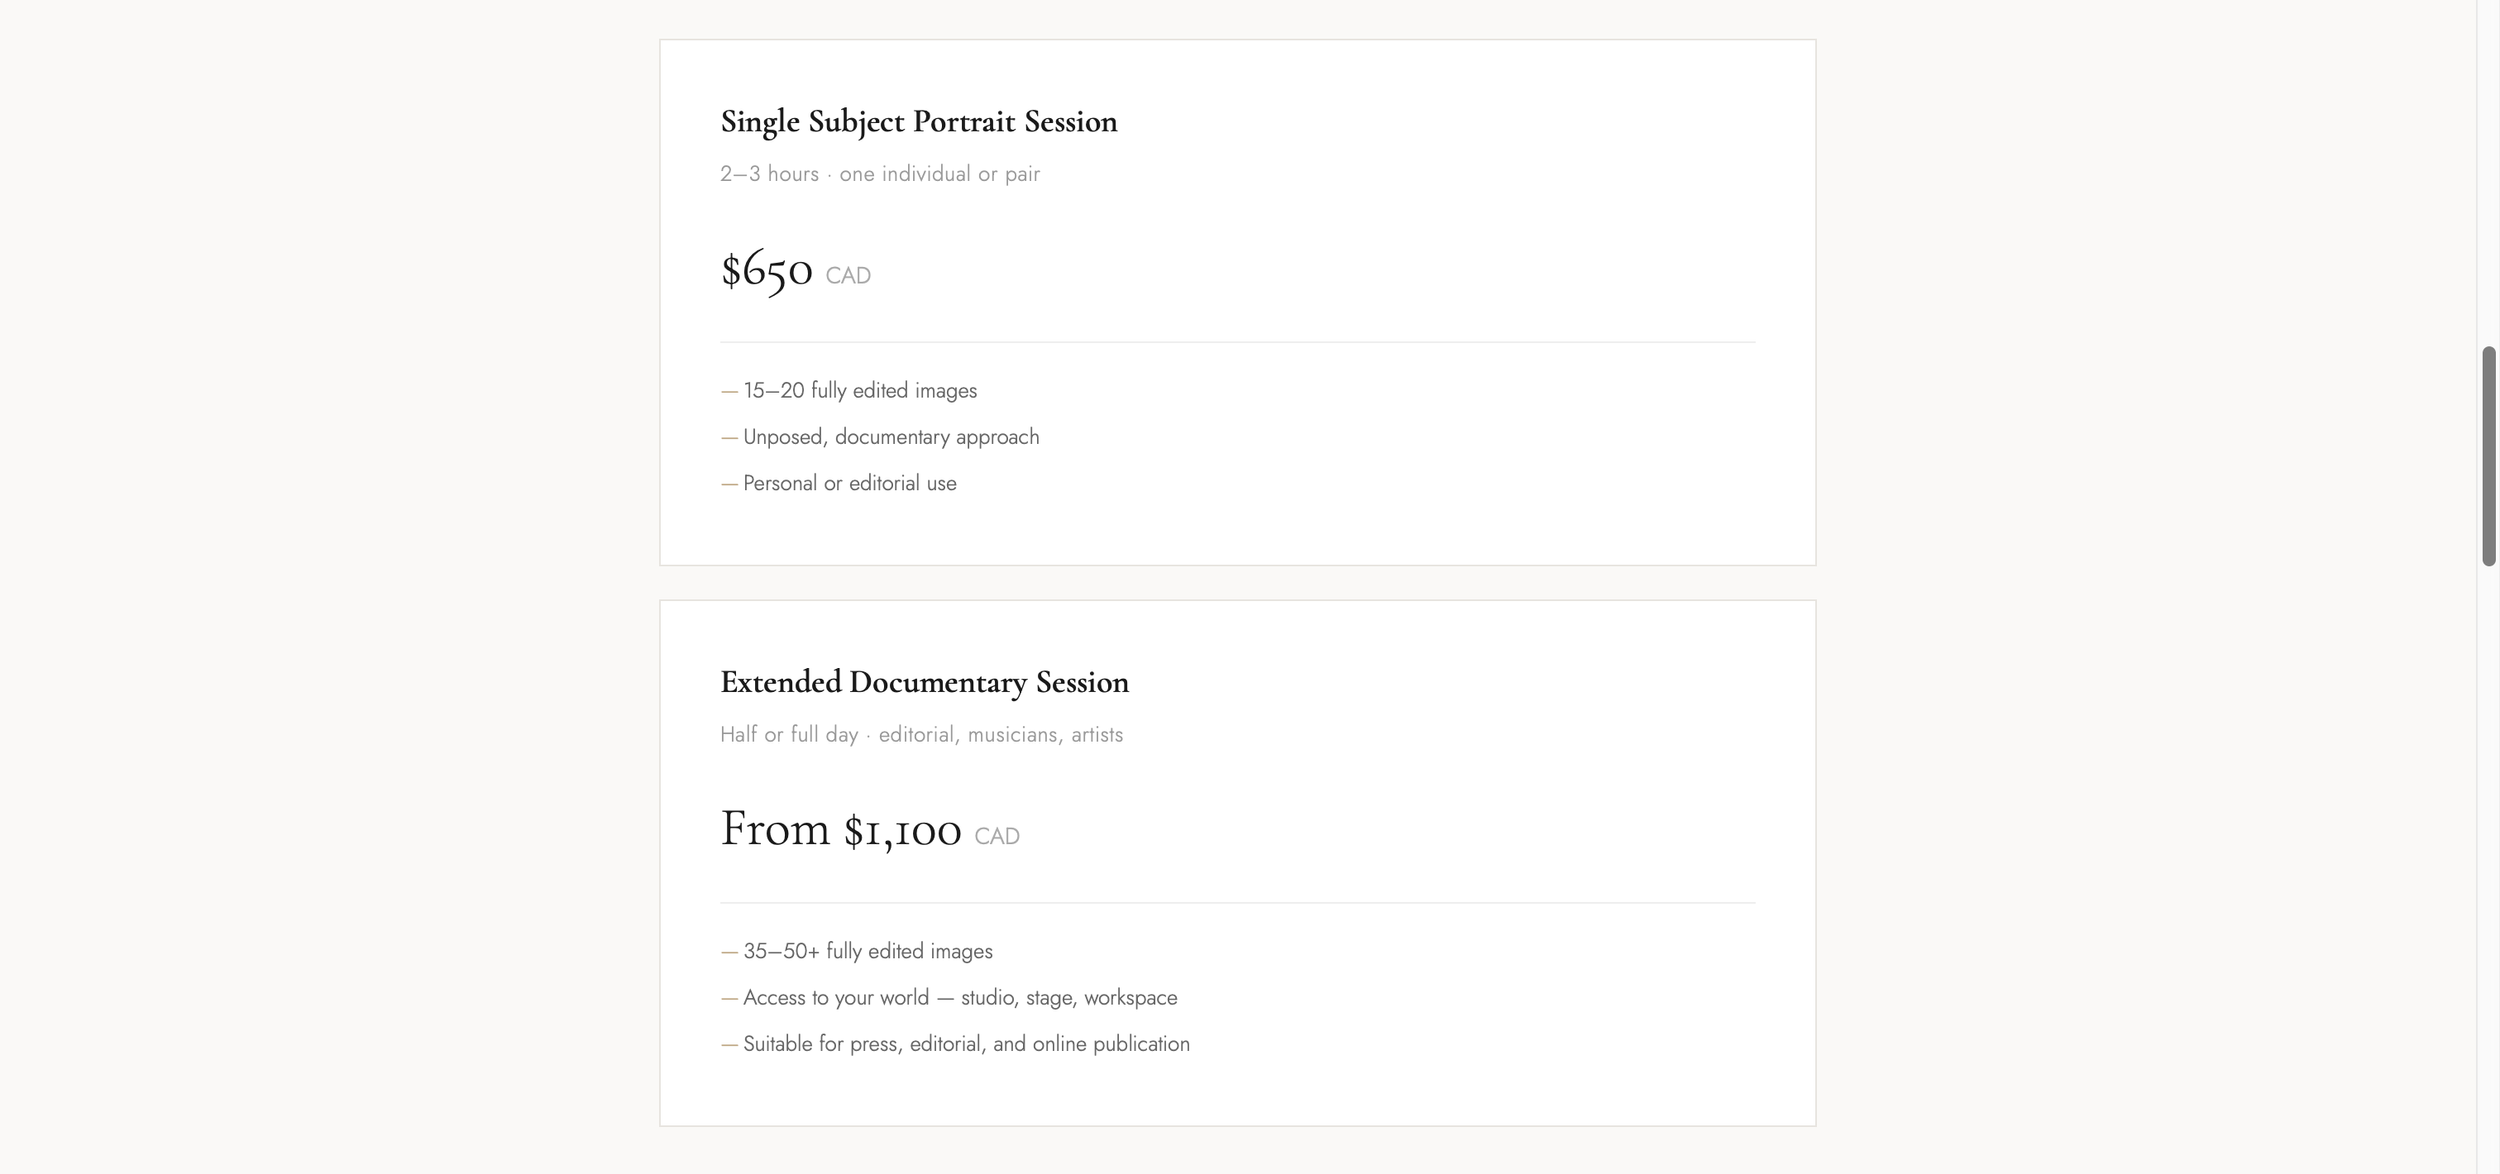Image resolution: width=2500 pixels, height=1174 pixels.
Task: Click the $650 price text
Action: coord(766,271)
